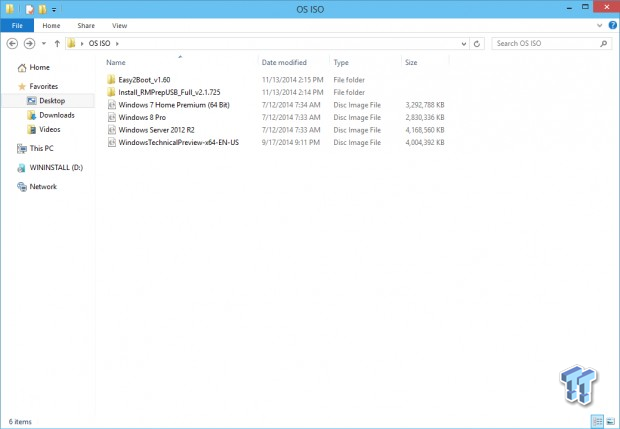
Task: Switch to the Home ribbon tab
Action: (51, 26)
